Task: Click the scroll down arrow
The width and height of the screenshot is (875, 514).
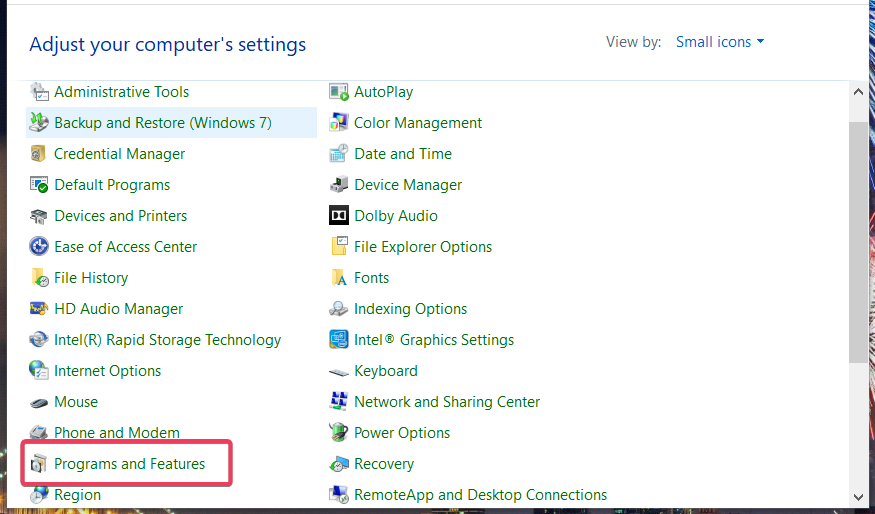Action: 858,497
